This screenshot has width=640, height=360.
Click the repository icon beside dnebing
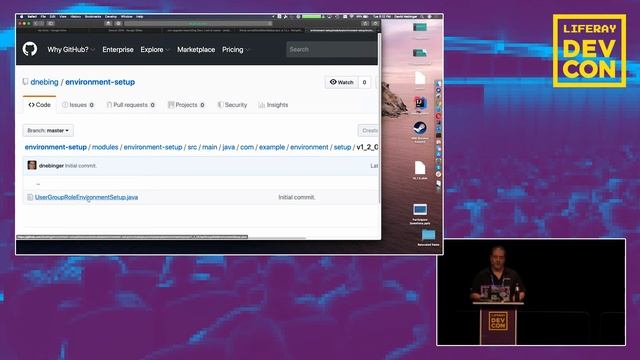point(25,82)
